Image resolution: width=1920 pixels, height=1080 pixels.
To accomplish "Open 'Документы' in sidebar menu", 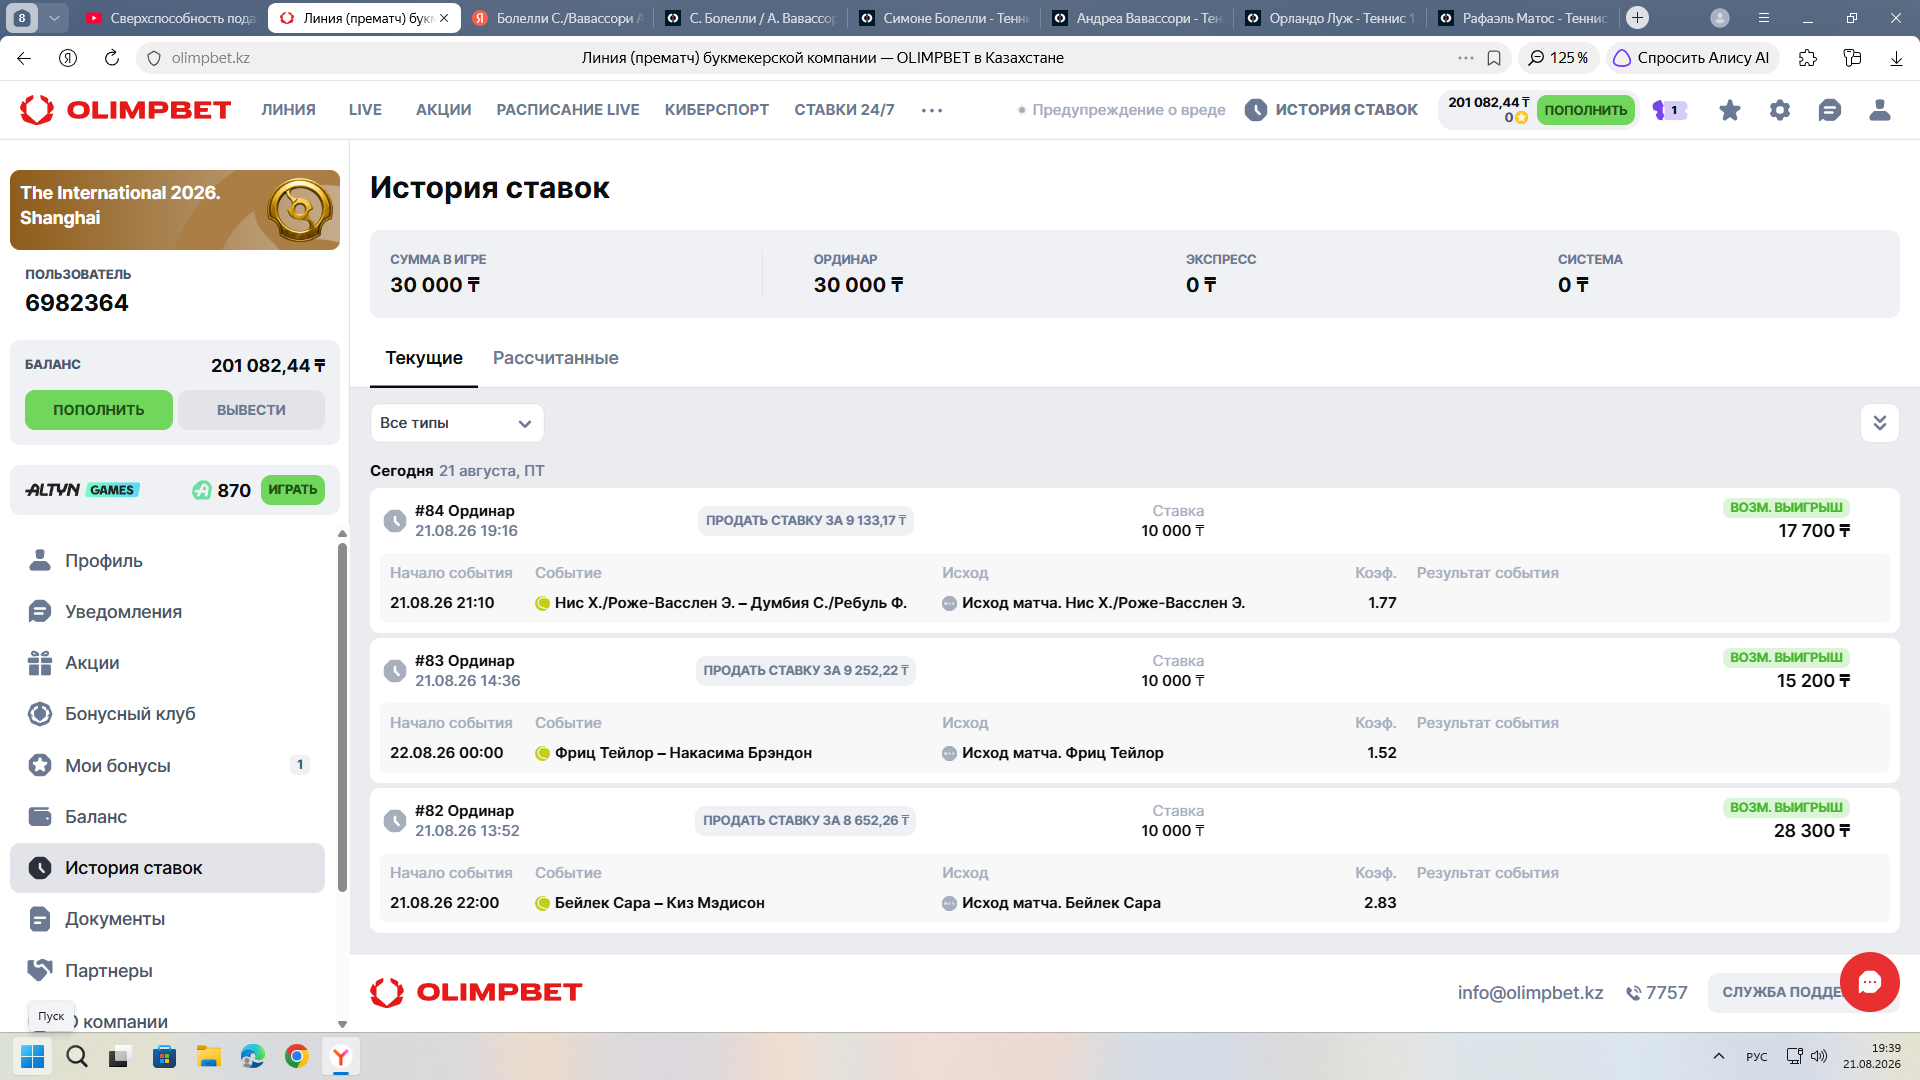I will [x=167, y=919].
